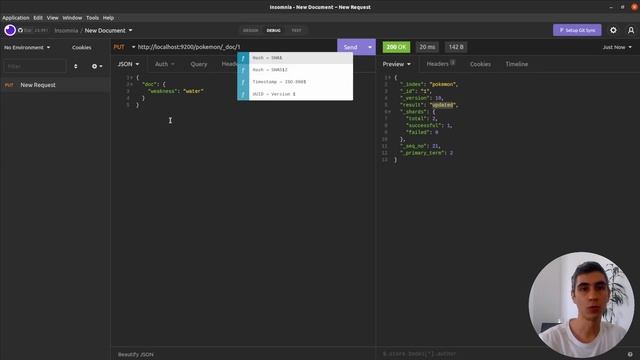Click Setup Git Sync button
This screenshot has height=360, width=640.
[577, 30]
